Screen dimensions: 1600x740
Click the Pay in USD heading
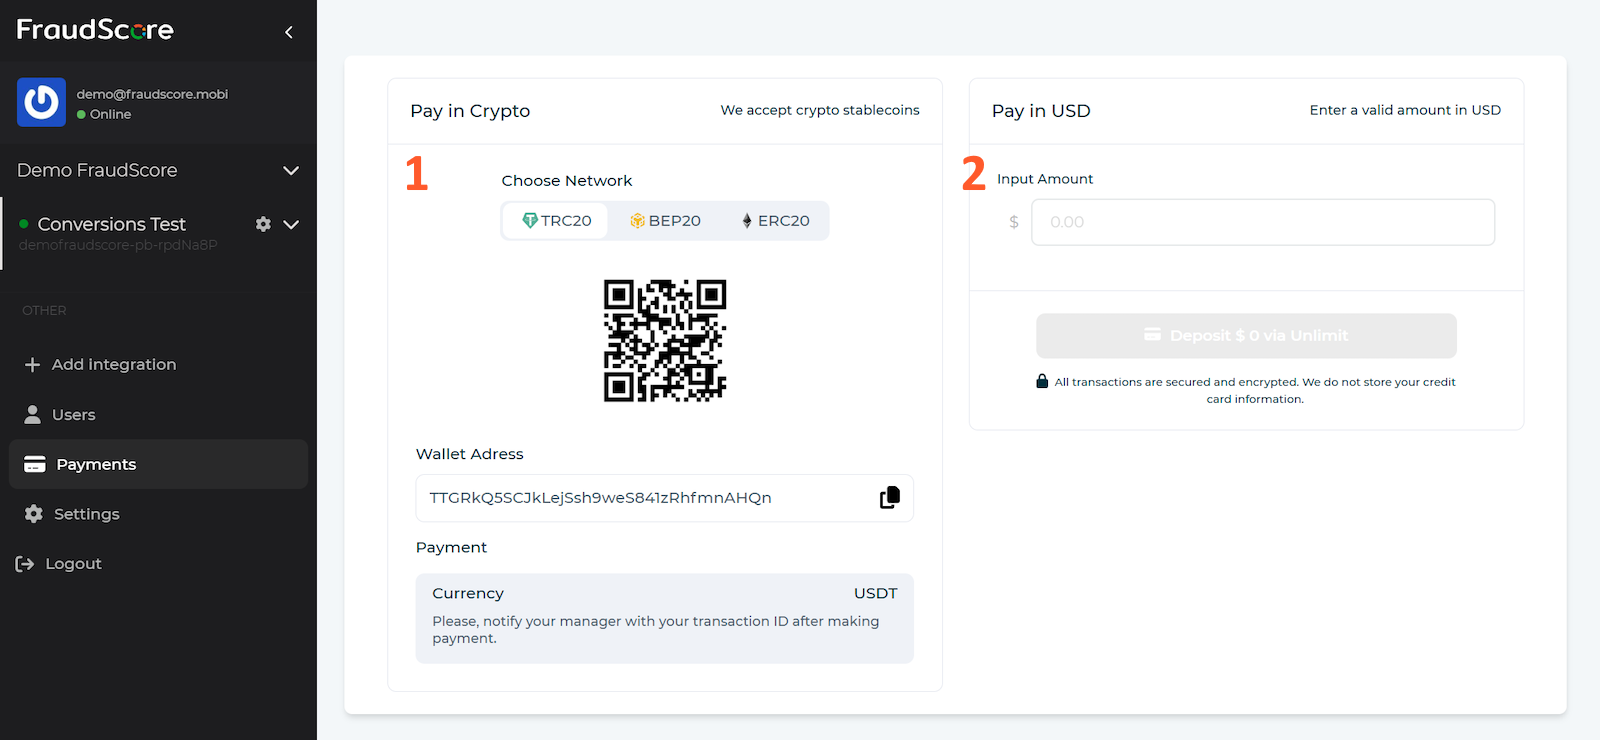click(1041, 111)
